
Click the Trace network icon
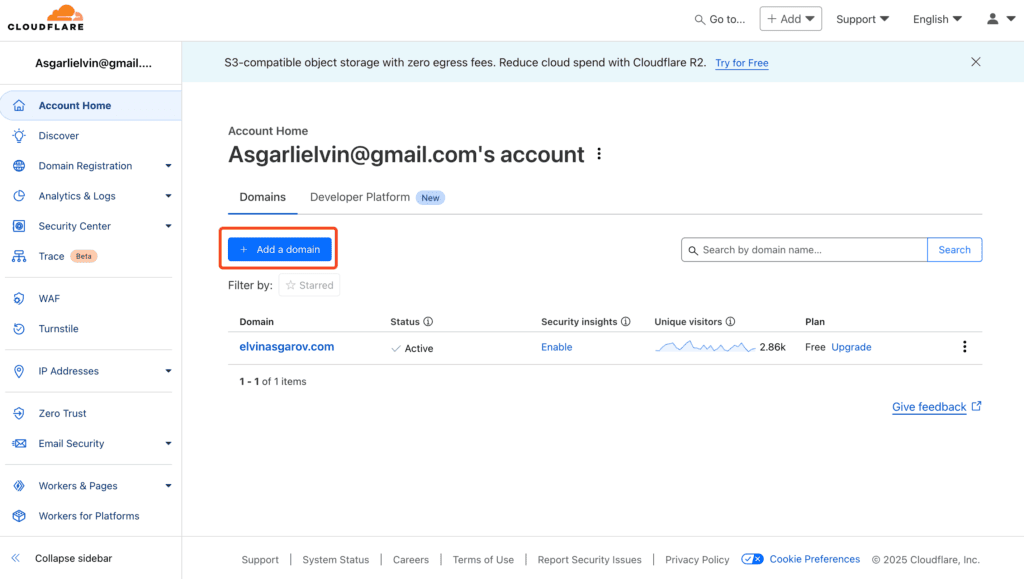(19, 256)
